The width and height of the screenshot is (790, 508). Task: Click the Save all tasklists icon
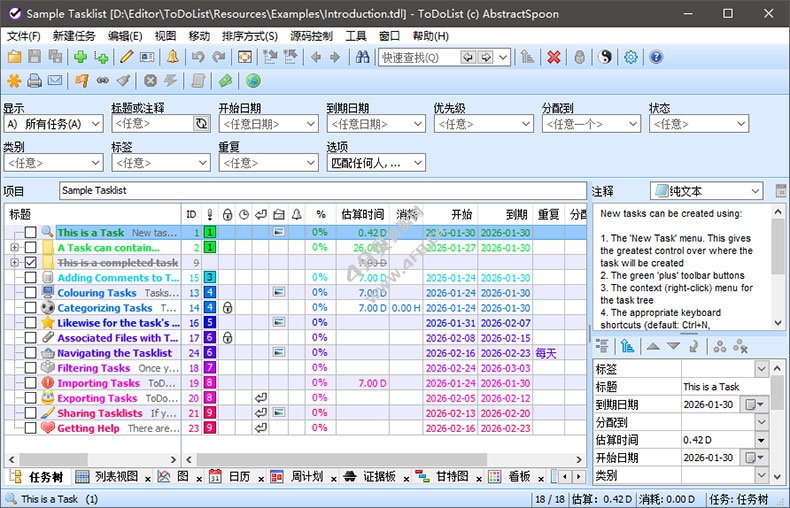55,57
